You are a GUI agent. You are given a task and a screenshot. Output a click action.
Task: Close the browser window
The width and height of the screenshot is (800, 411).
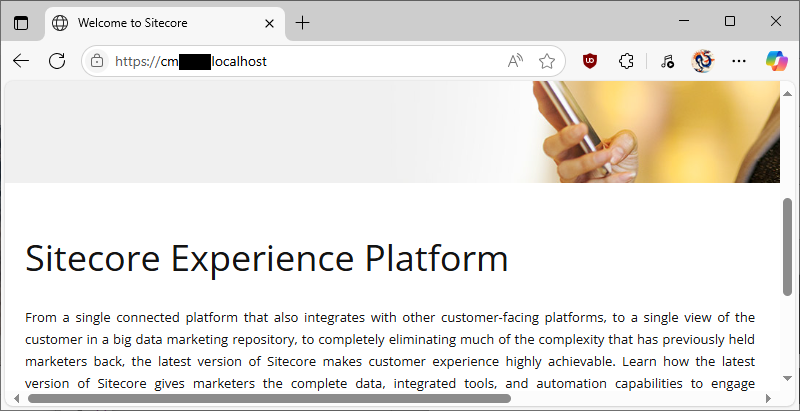[x=776, y=21]
